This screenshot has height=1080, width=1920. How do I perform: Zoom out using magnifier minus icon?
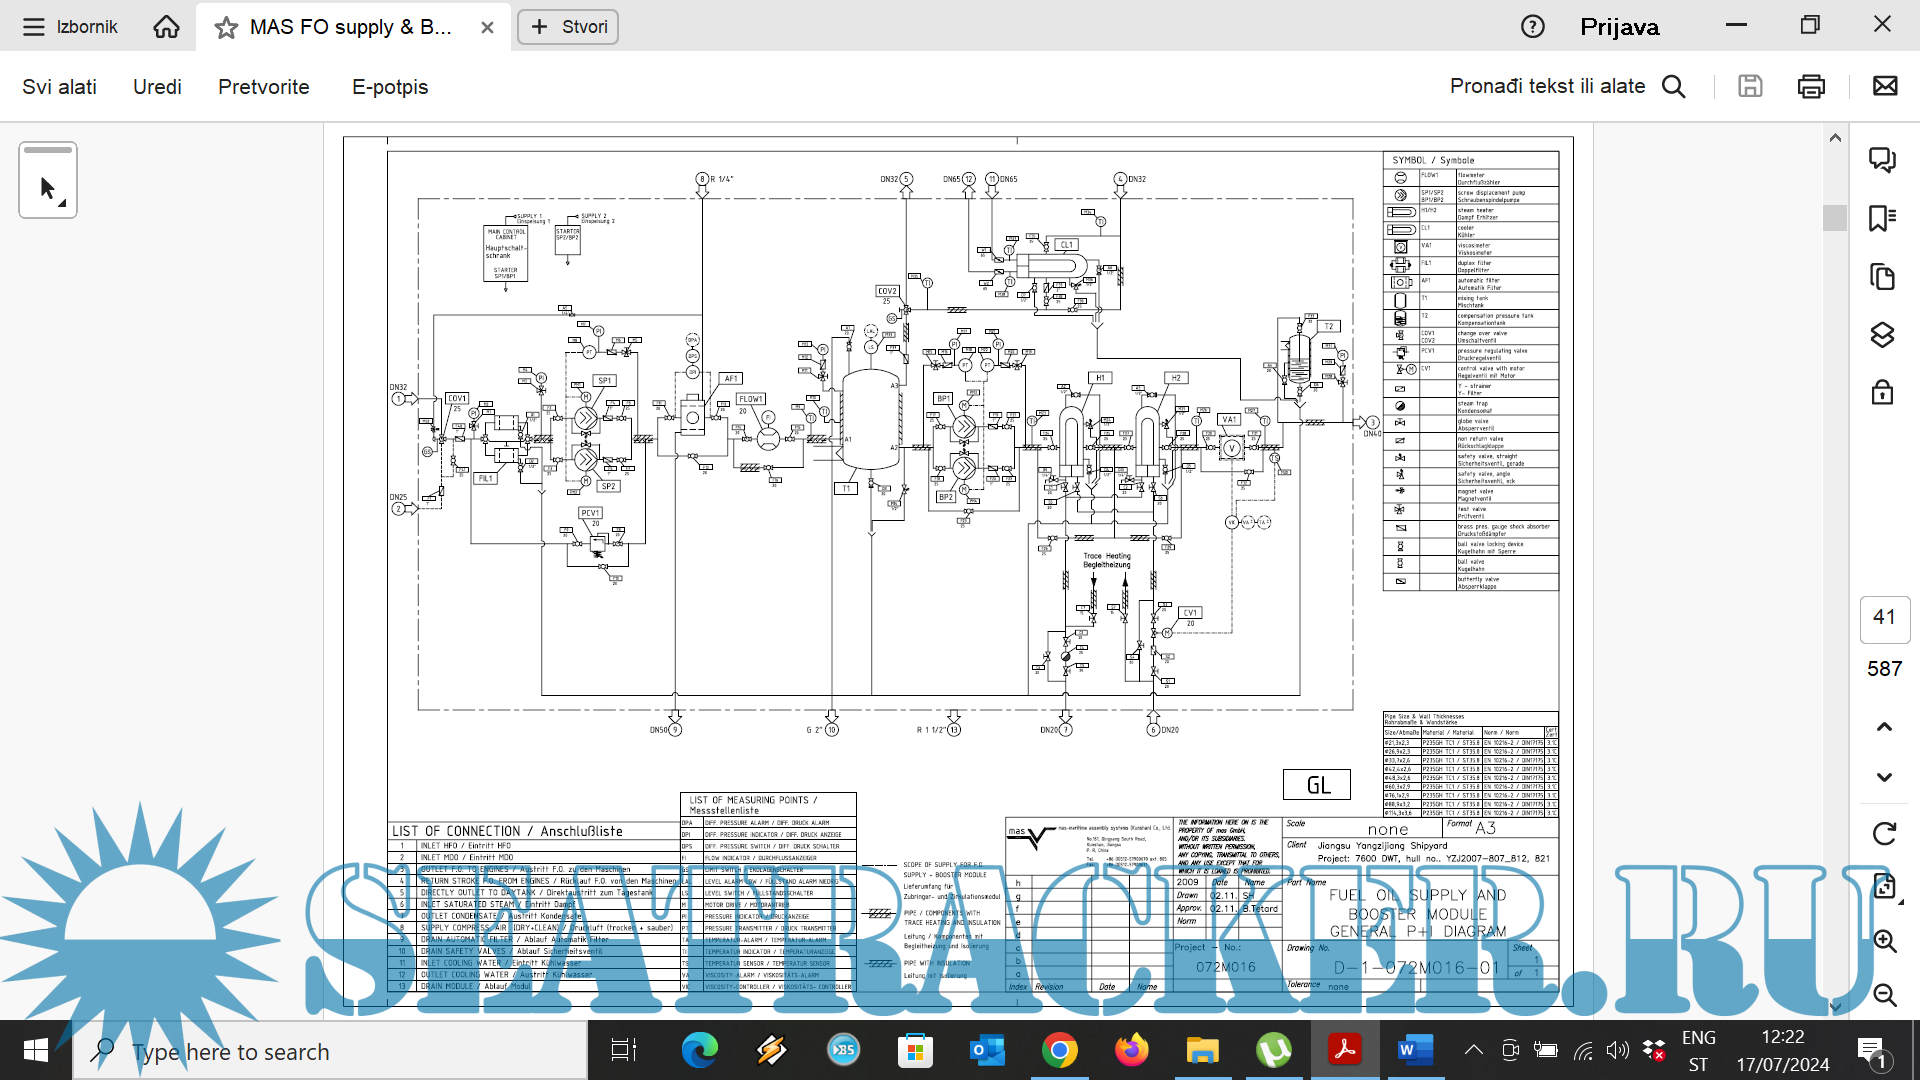(1884, 994)
